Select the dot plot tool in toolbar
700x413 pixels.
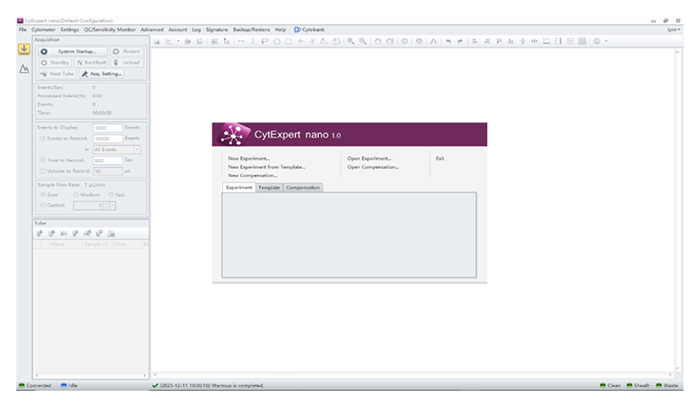[x=169, y=42]
